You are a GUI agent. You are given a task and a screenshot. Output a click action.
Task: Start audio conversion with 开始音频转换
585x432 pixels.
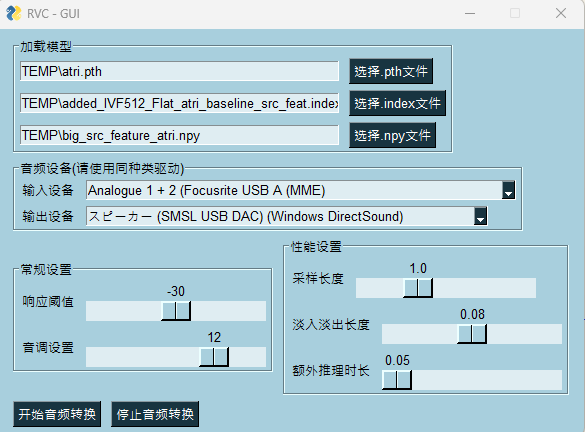pyautogui.click(x=57, y=414)
